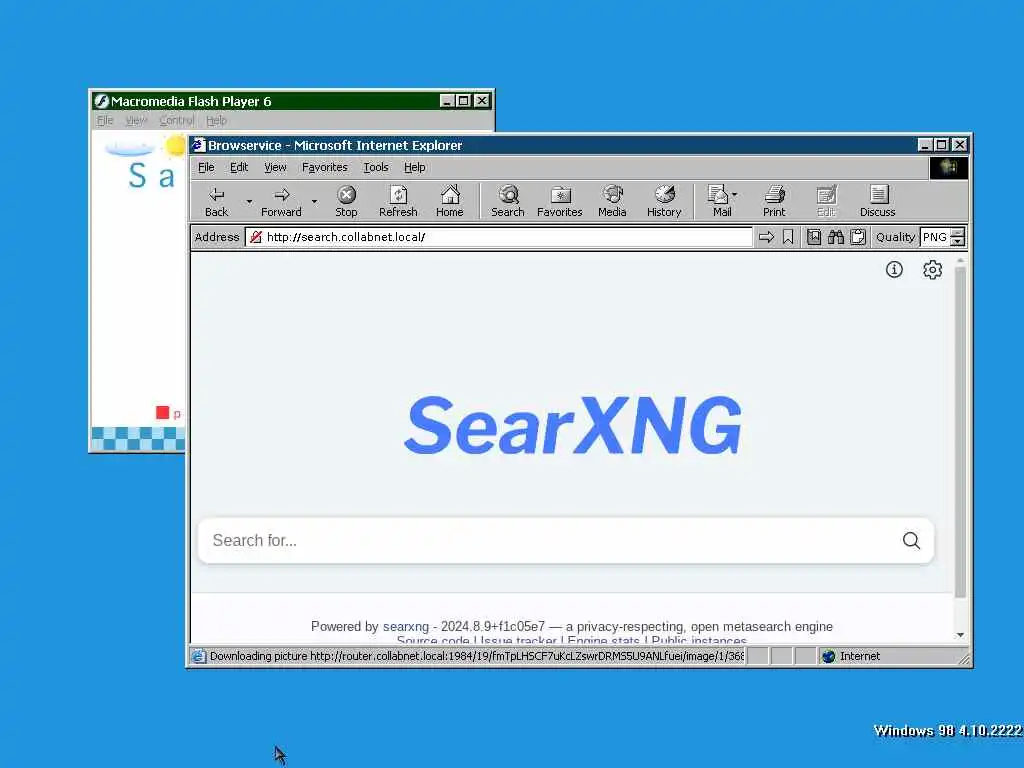Stop page loading with the Stop button
This screenshot has height=768, width=1024.
coord(346,201)
